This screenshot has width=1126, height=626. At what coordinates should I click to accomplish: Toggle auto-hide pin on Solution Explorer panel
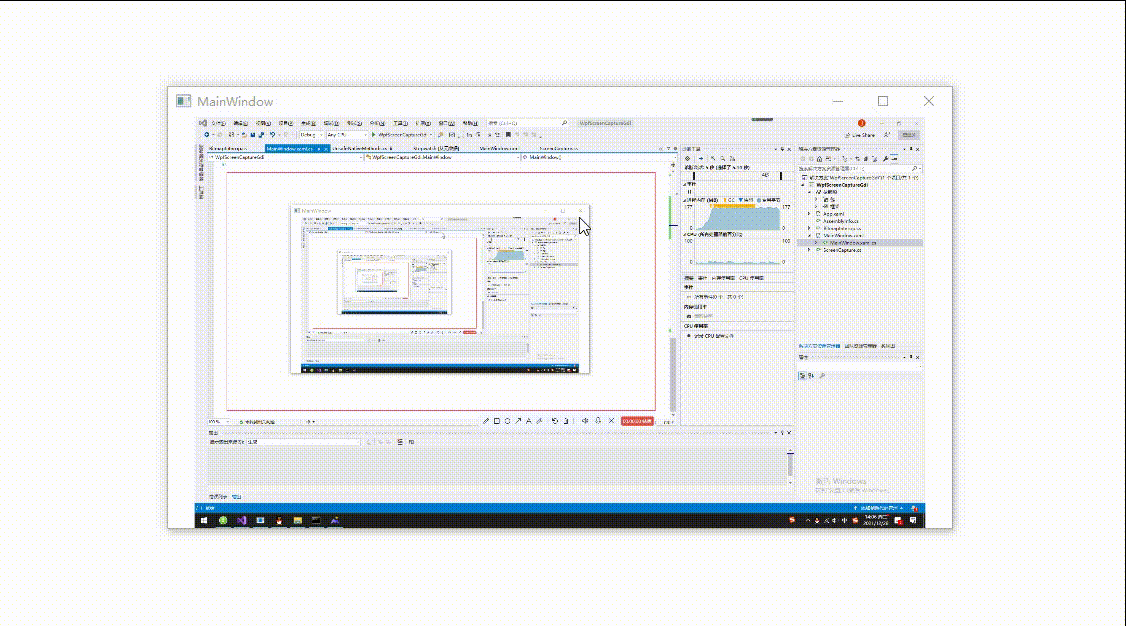click(911, 149)
